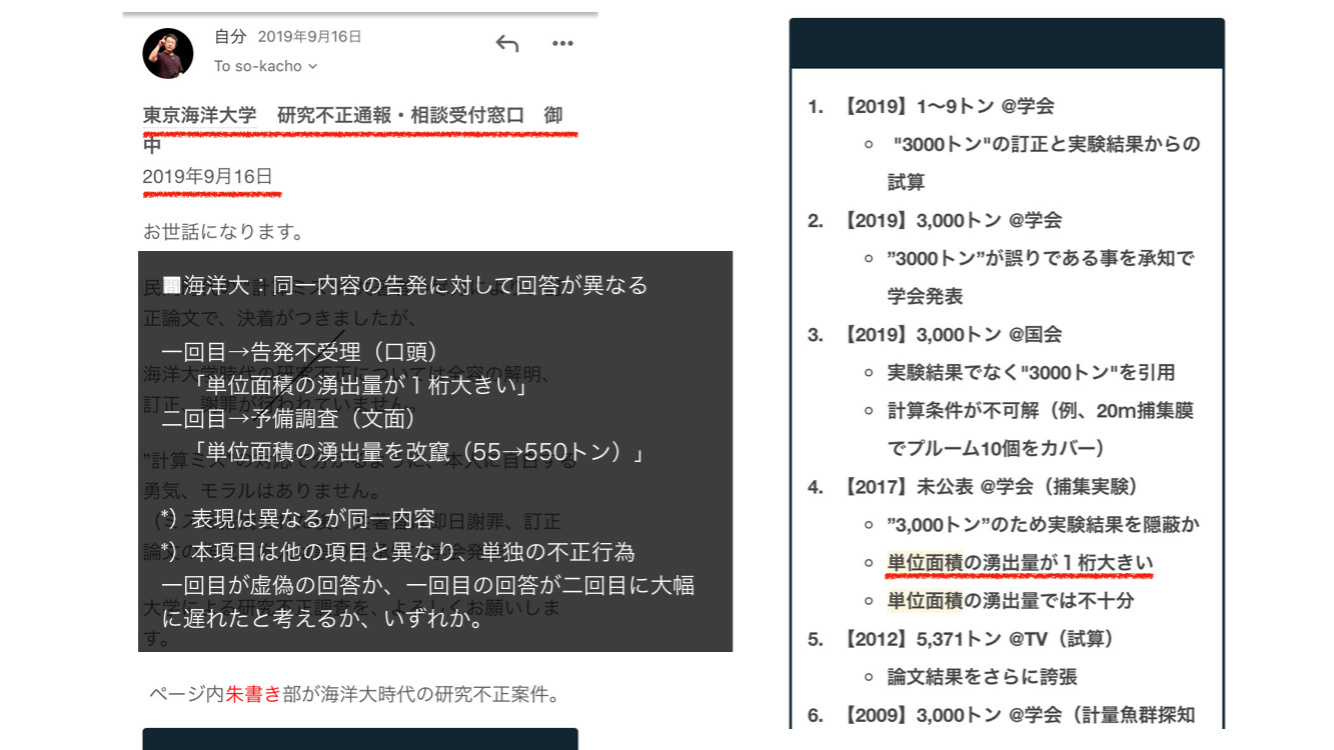Click the reply arrow icon
This screenshot has height=750, width=1334.
coord(507,43)
